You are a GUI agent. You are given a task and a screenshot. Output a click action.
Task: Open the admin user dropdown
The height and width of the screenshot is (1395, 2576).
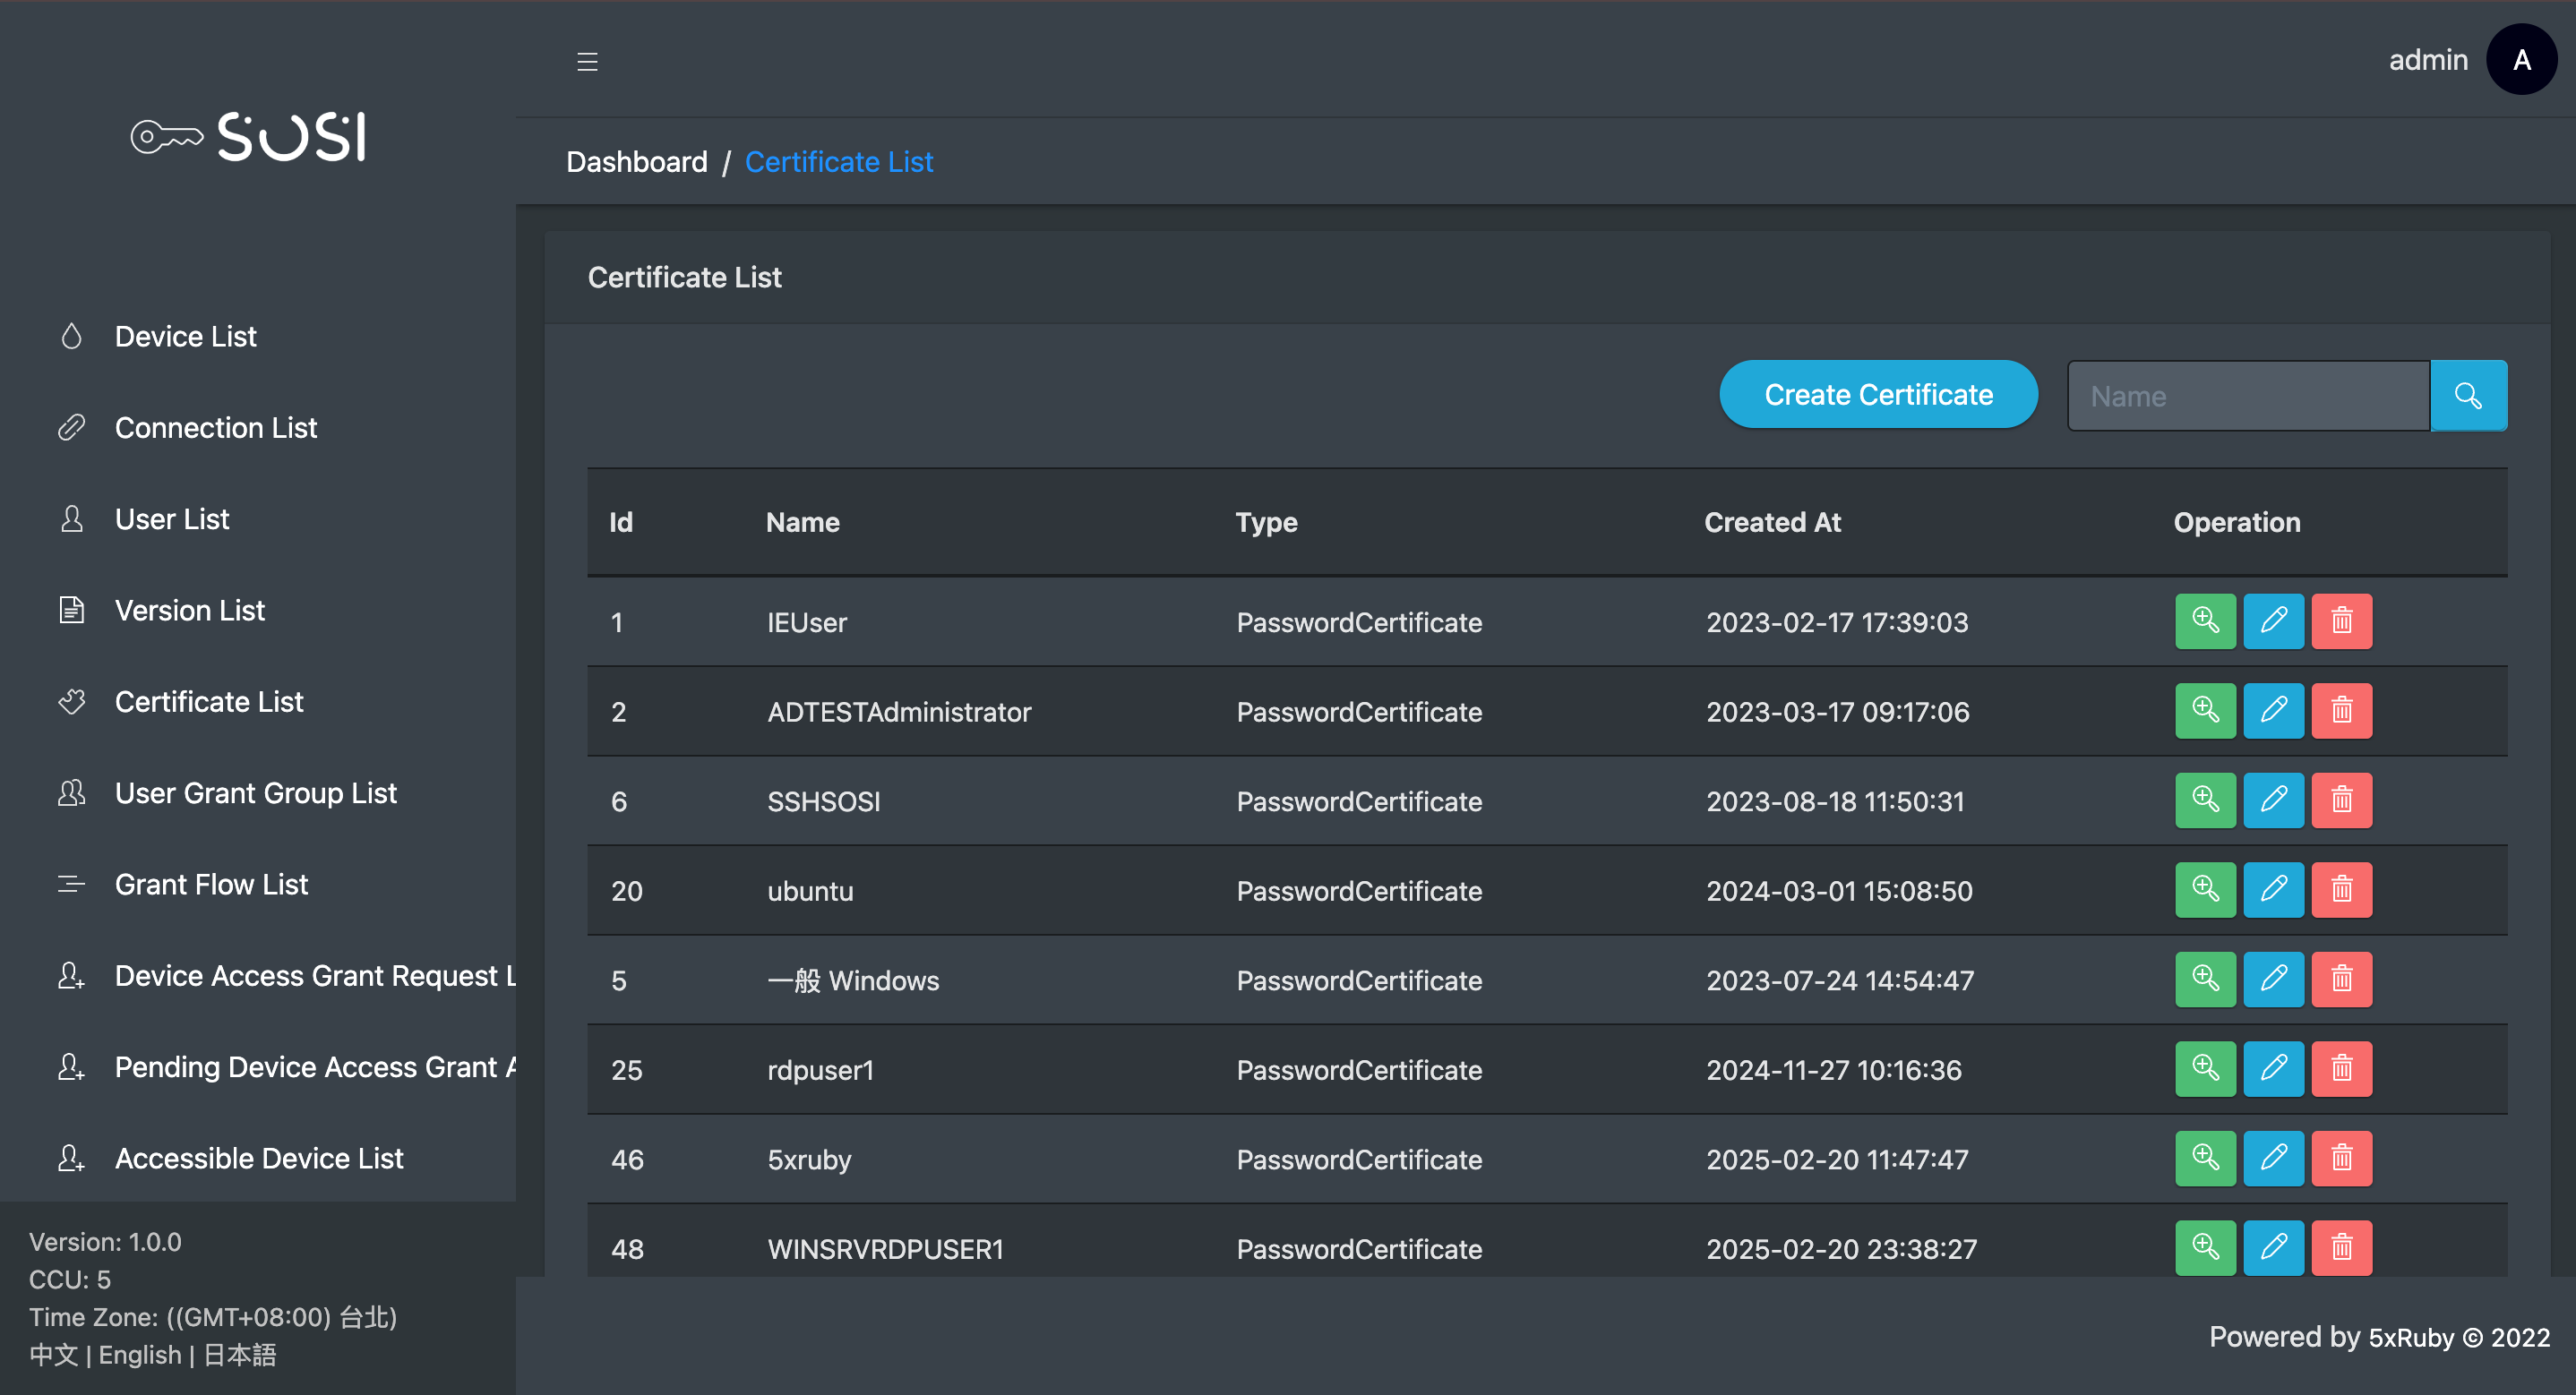2427,60
